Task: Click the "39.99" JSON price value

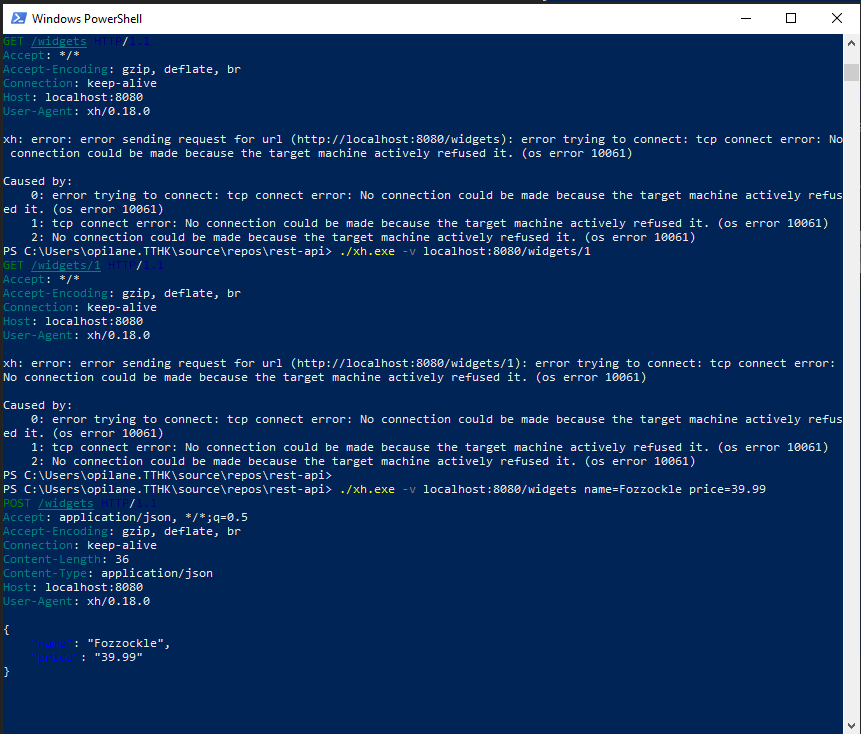Action: pos(118,657)
